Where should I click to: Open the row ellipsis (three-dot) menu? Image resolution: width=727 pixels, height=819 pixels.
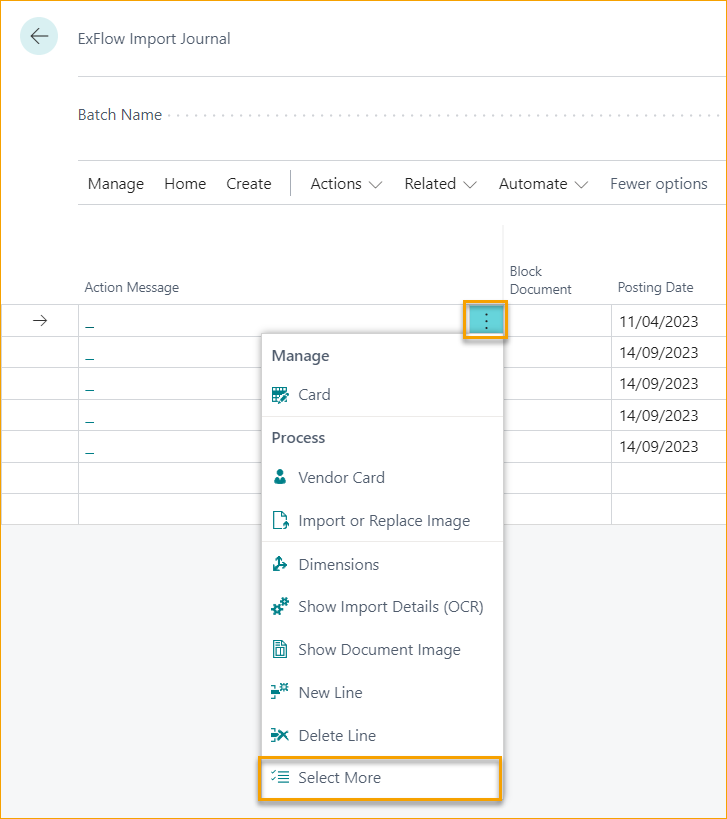coord(485,320)
